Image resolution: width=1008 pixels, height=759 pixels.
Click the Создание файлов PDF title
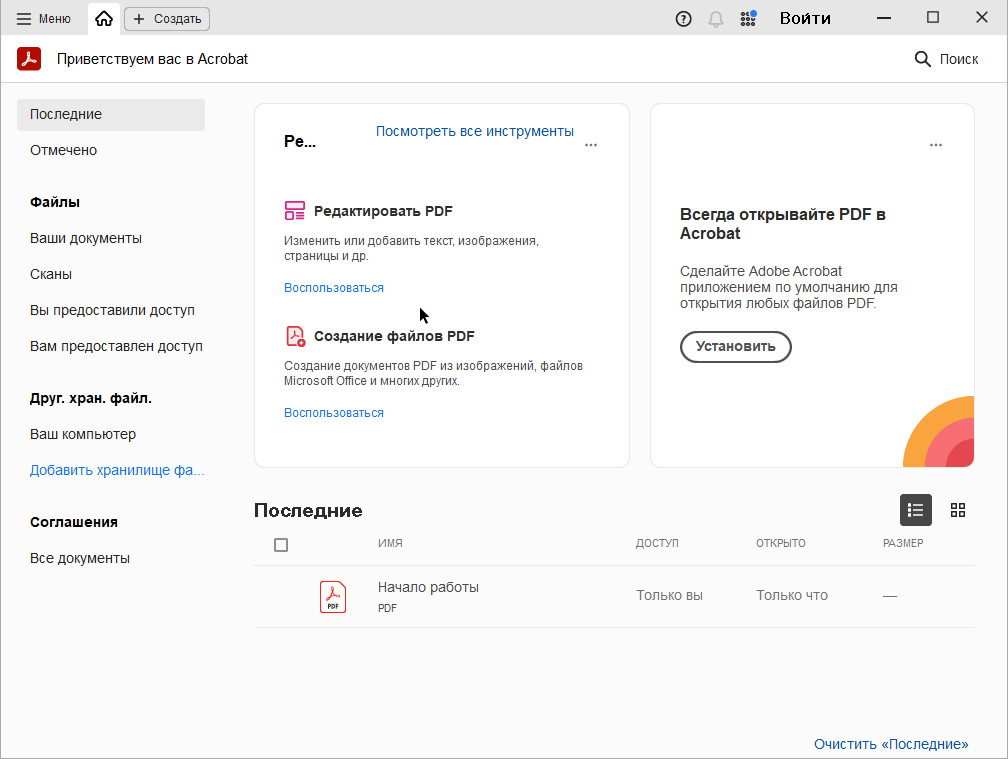394,336
